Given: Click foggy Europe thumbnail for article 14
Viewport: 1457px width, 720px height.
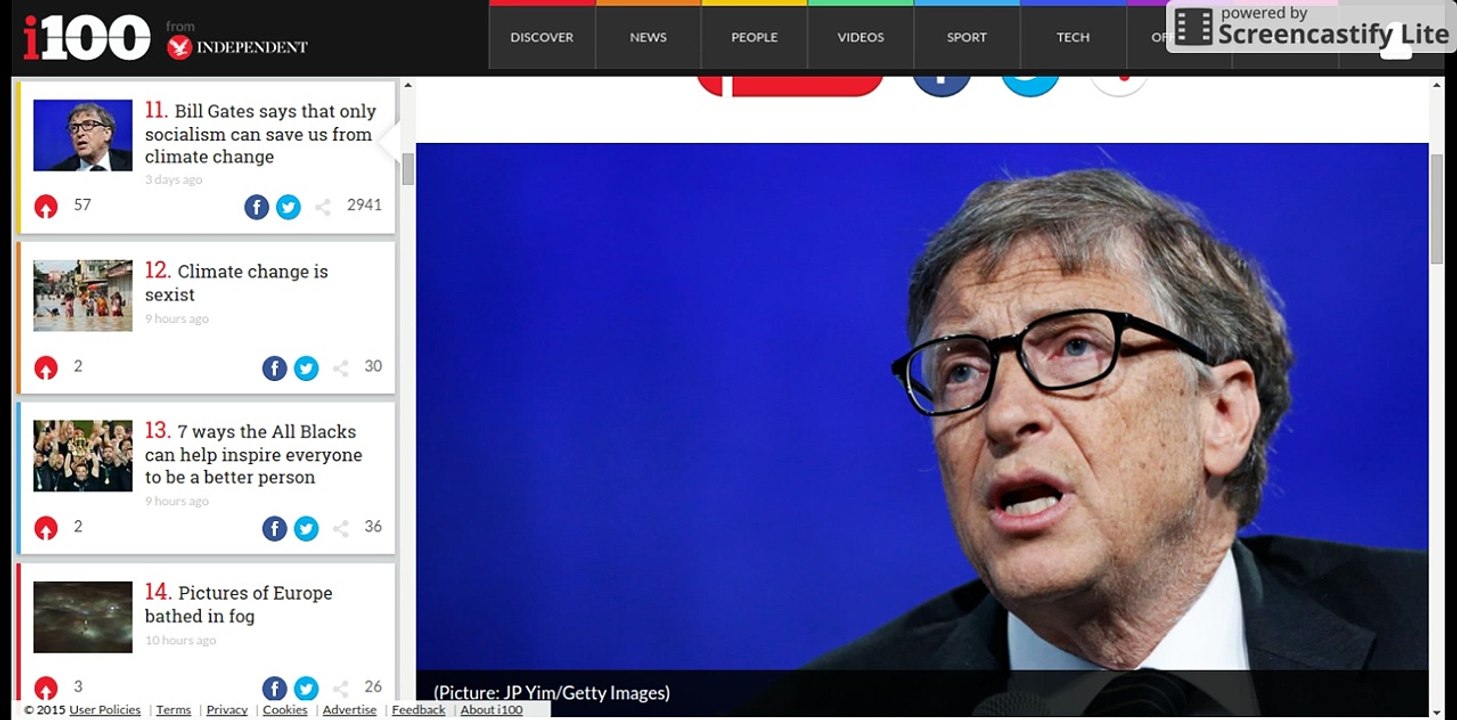Looking at the screenshot, I should (83, 617).
